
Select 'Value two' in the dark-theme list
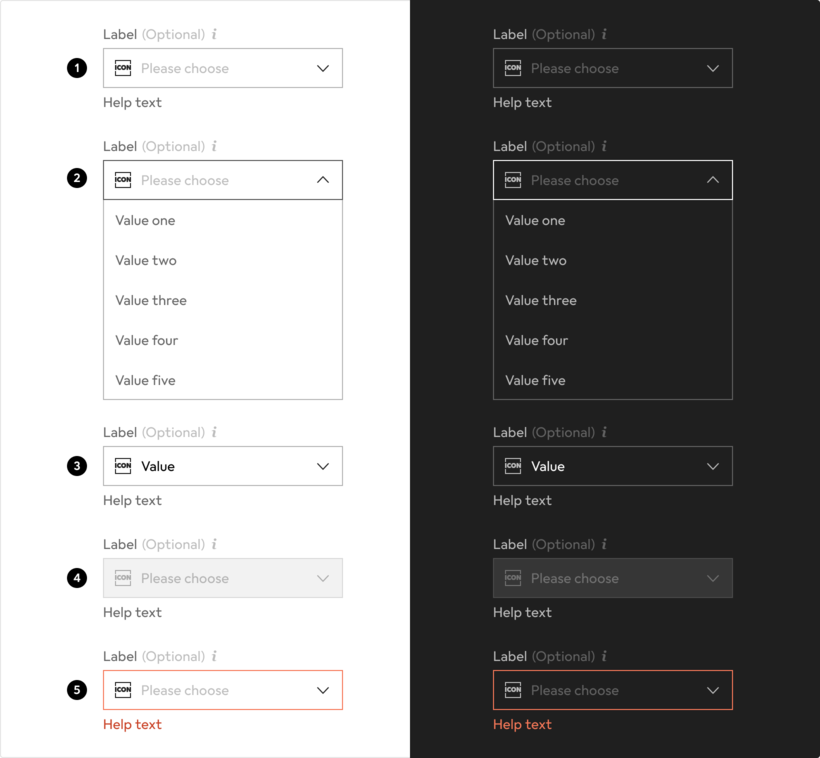536,260
